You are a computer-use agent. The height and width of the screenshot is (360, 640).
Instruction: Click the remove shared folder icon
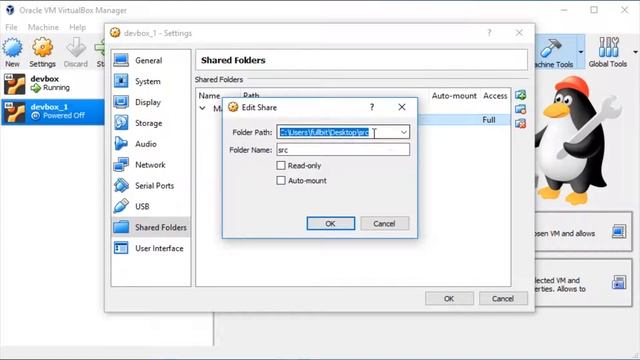(x=520, y=123)
